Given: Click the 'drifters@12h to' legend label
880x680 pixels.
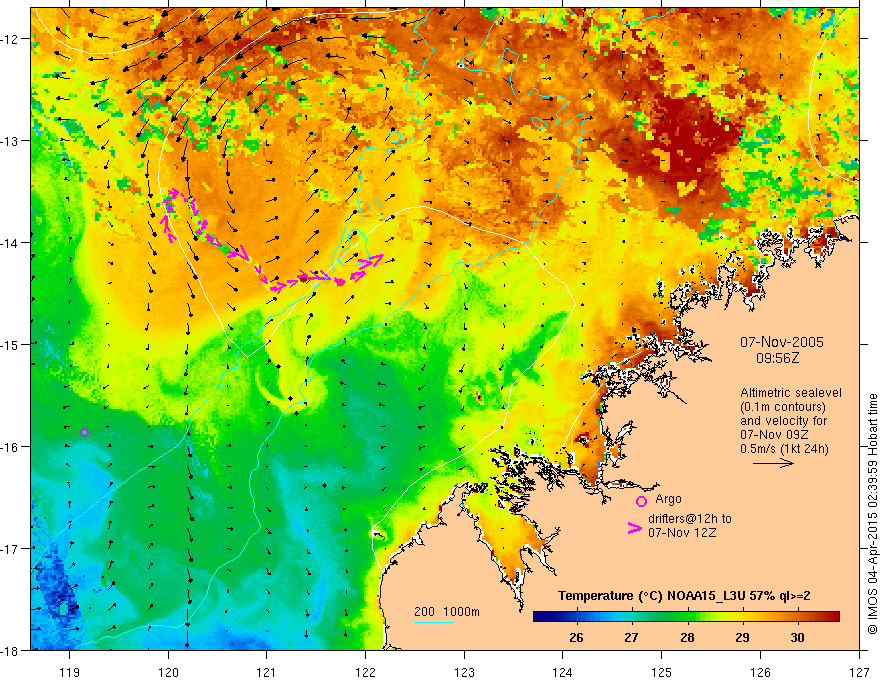Looking at the screenshot, I should [690, 519].
